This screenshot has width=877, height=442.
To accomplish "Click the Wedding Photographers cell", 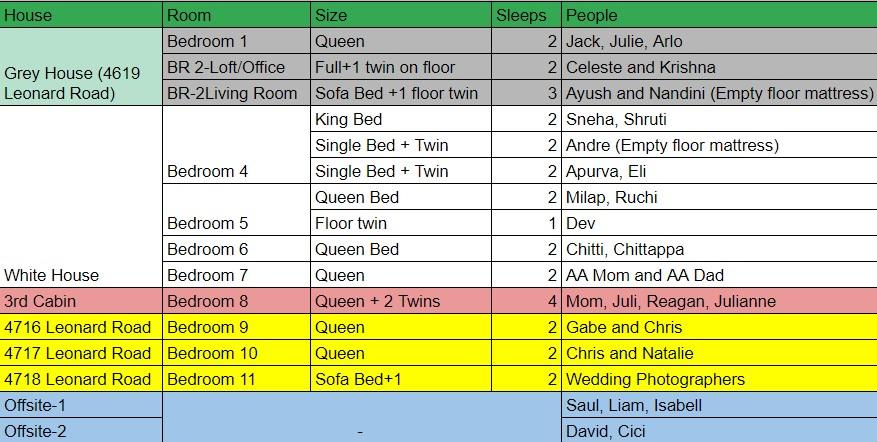I will pos(719,379).
